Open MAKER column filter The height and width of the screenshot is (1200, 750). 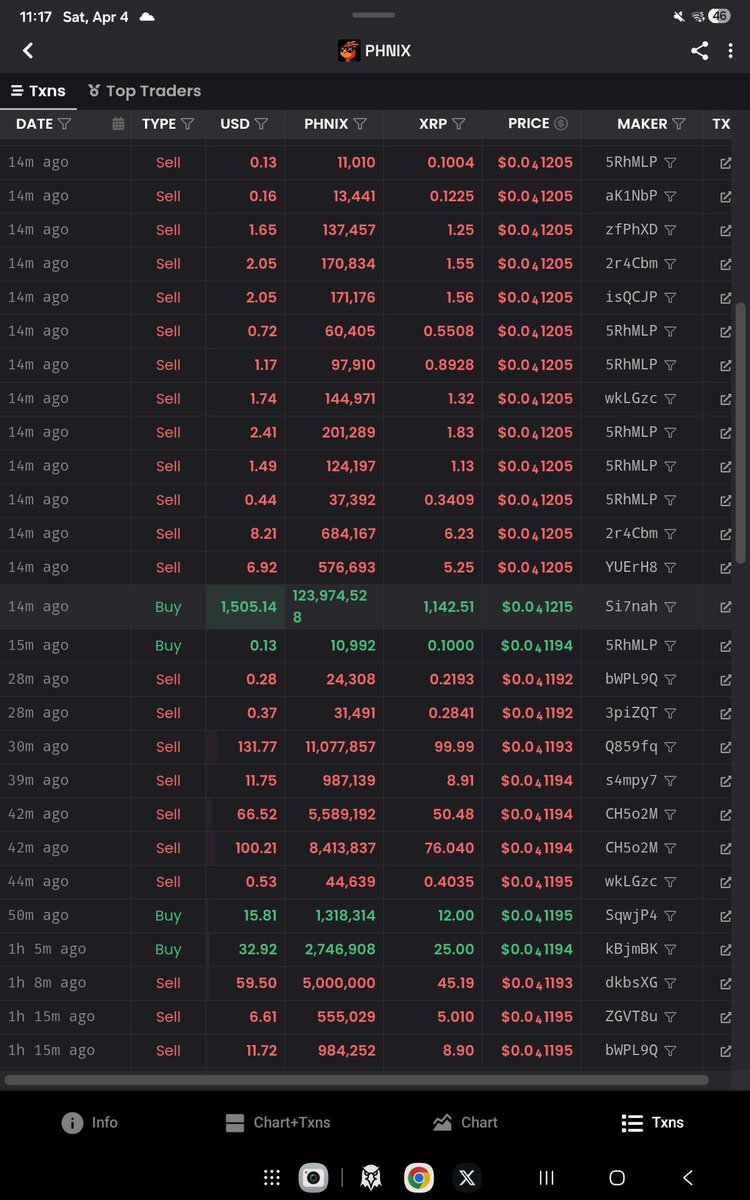679,124
